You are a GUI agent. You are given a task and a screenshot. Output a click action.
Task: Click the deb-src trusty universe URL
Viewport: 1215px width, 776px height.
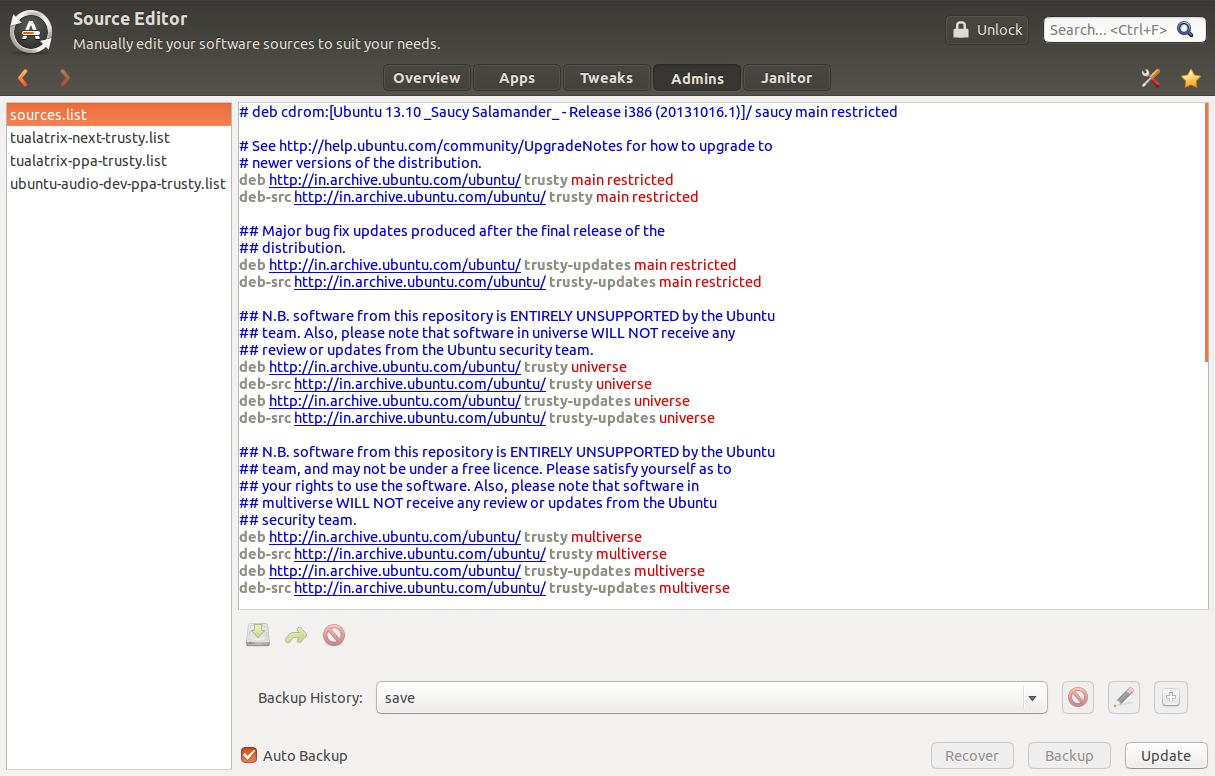coord(420,384)
